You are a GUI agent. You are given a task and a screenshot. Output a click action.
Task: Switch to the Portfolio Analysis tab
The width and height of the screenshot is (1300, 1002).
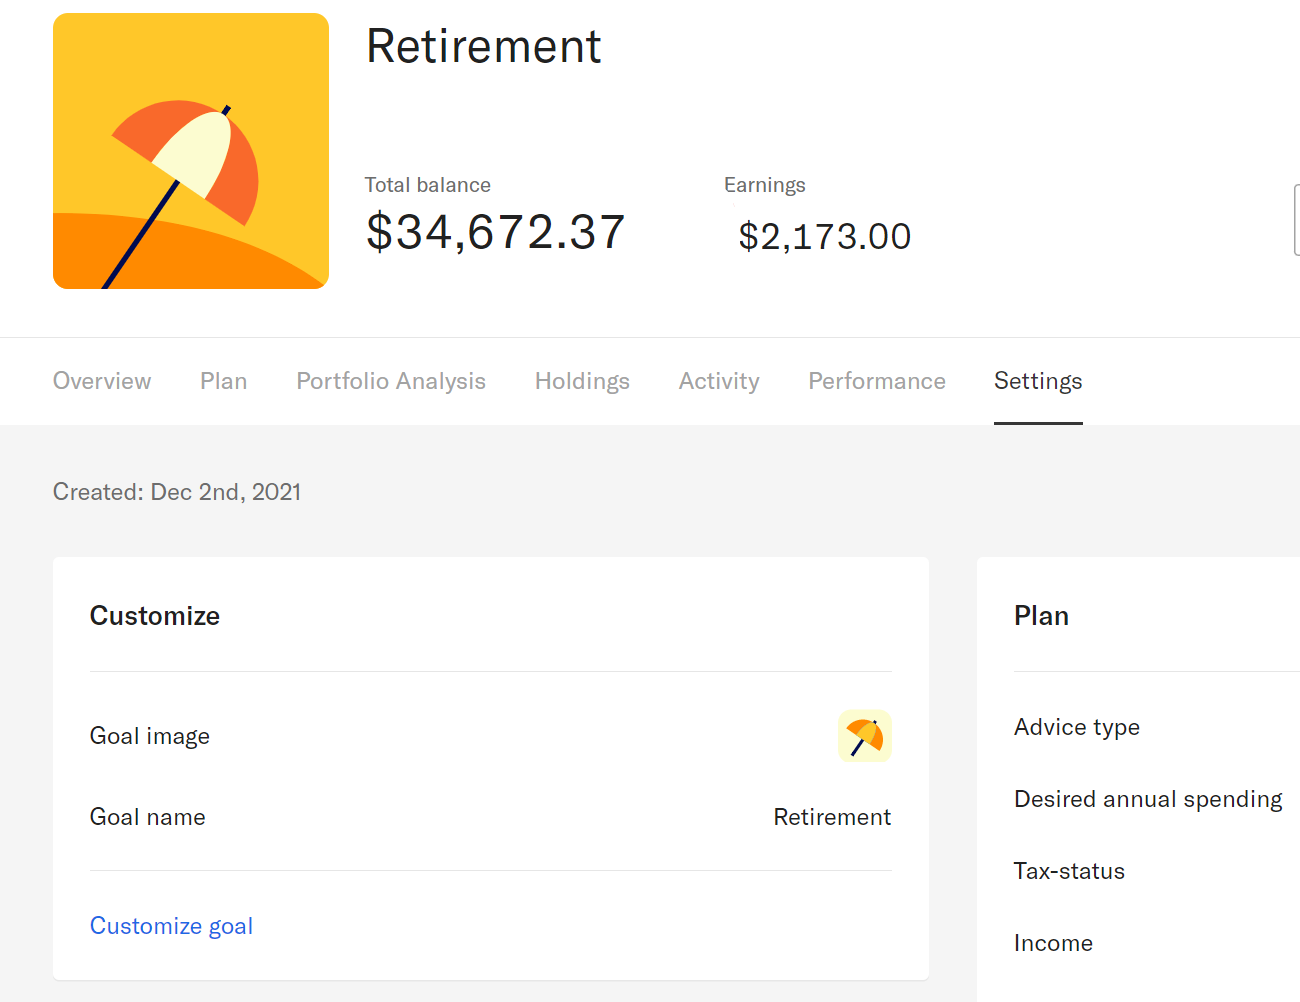coord(390,381)
